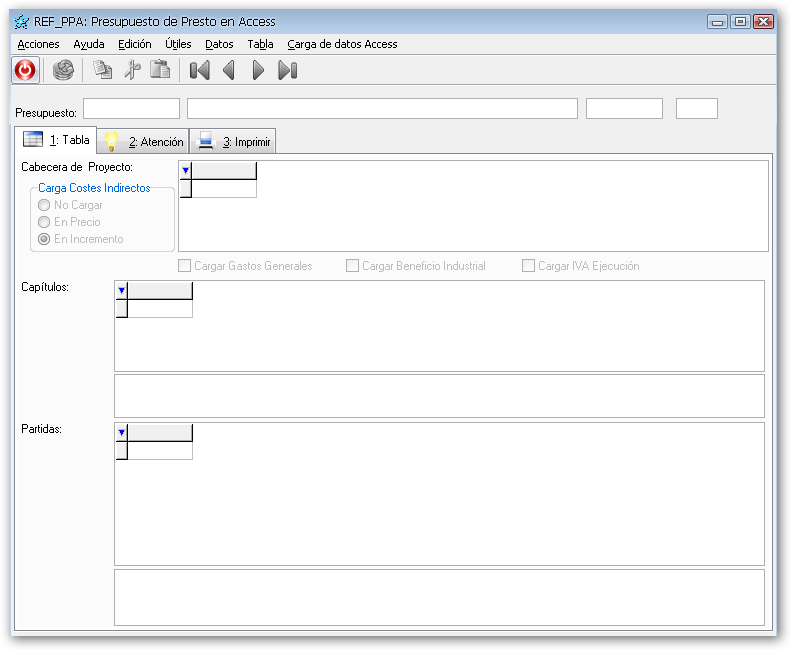
Task: Open the Edición menu
Action: click(x=135, y=44)
